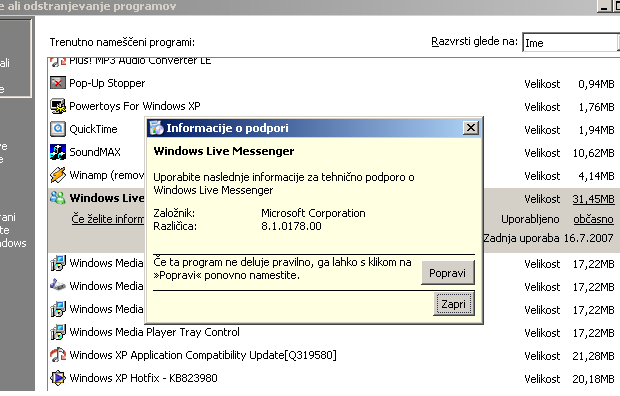Select Windows Media Player Tray Control entry
Image resolution: width=620 pixels, height=396 pixels.
point(155,332)
